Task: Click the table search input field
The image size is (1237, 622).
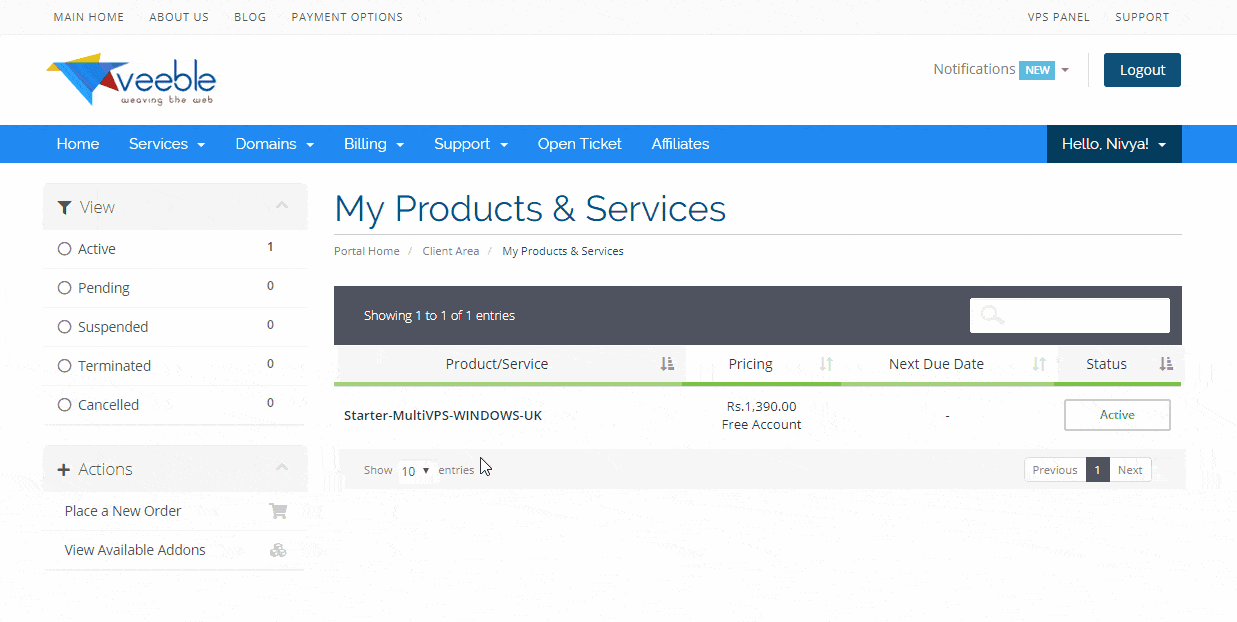Action: pyautogui.click(x=1085, y=315)
